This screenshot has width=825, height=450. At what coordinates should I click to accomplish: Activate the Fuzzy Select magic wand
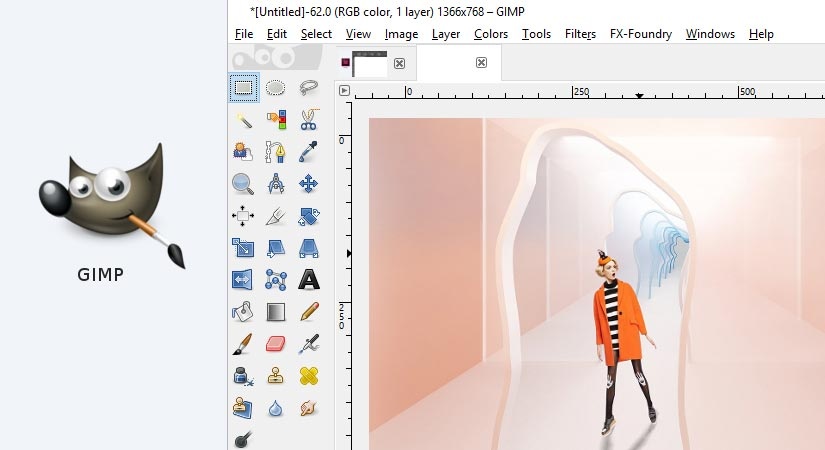pos(244,120)
